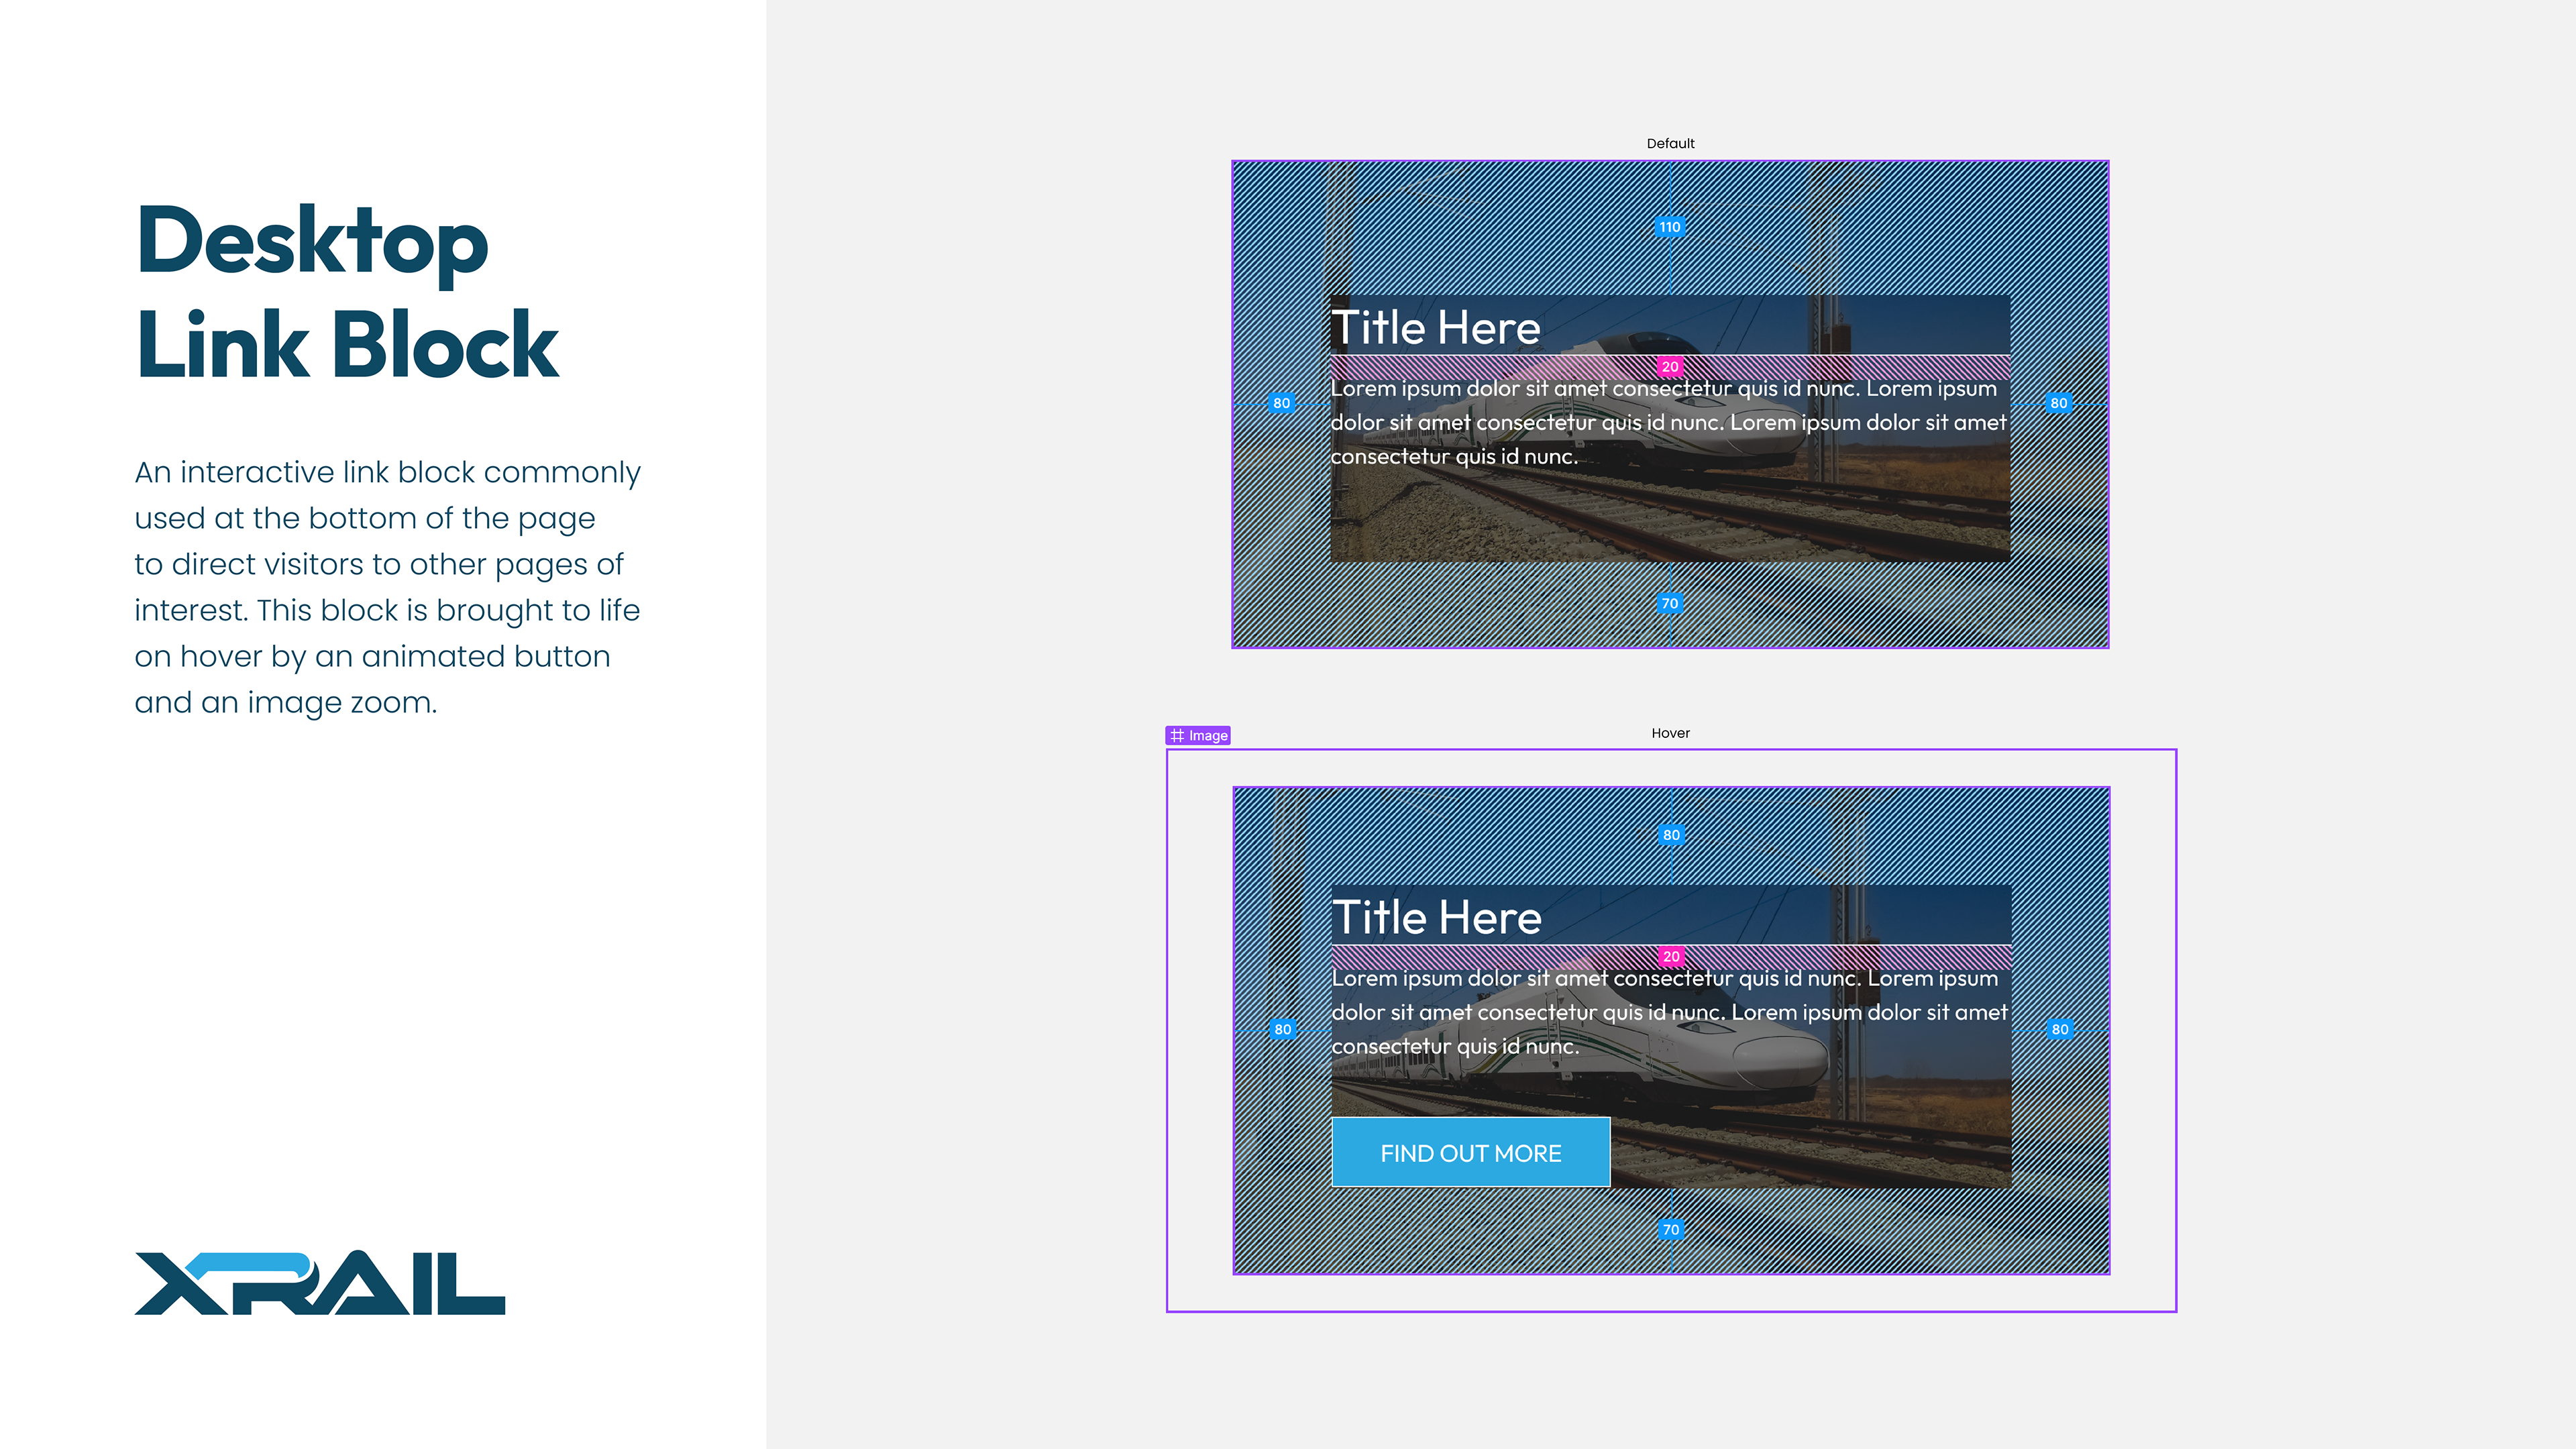The width and height of the screenshot is (2576, 1449).
Task: Click the 110 top spacing badge
Action: point(1670,227)
